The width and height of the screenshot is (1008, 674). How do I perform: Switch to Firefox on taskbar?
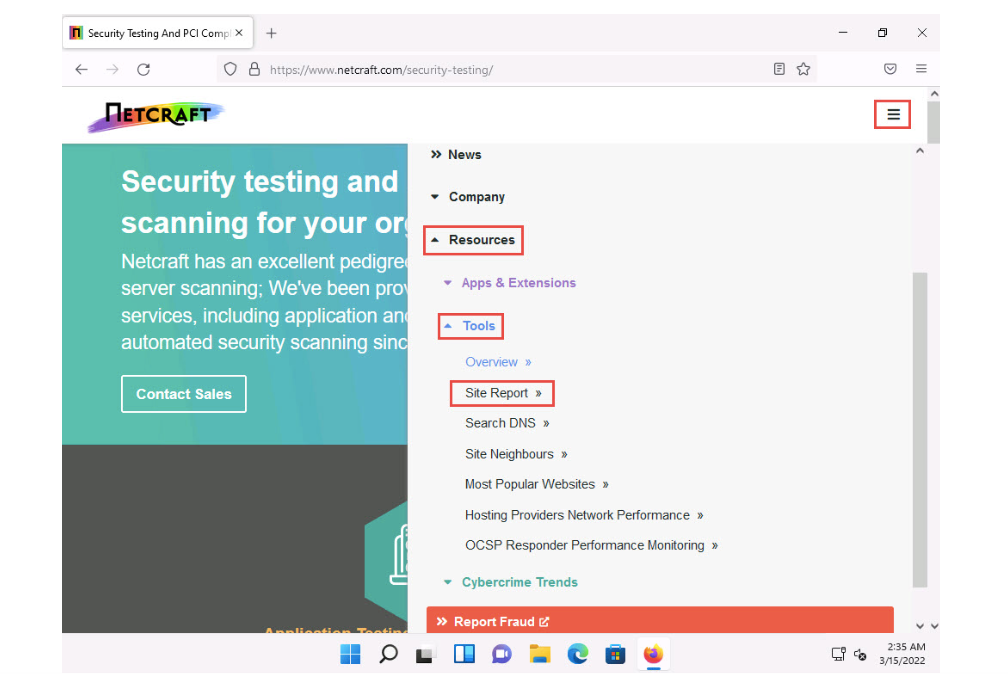click(653, 654)
